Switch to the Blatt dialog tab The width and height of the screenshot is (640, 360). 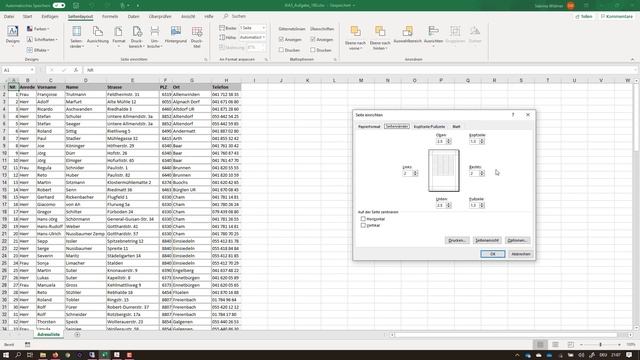[x=456, y=127]
